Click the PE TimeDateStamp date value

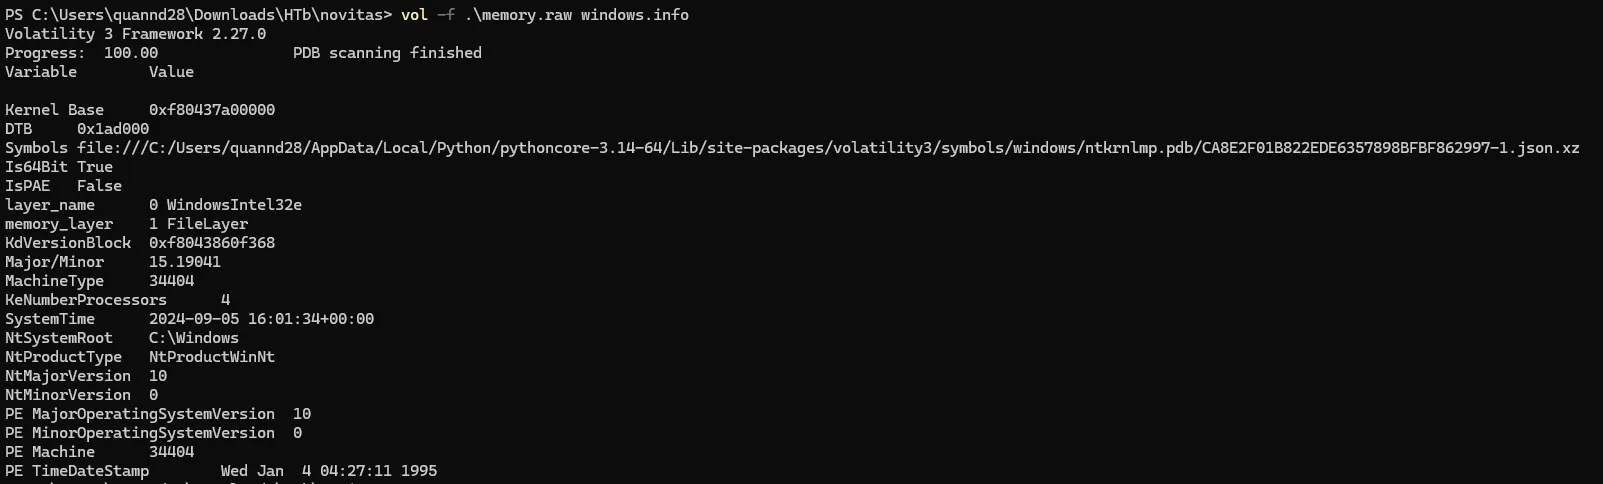[x=329, y=471]
